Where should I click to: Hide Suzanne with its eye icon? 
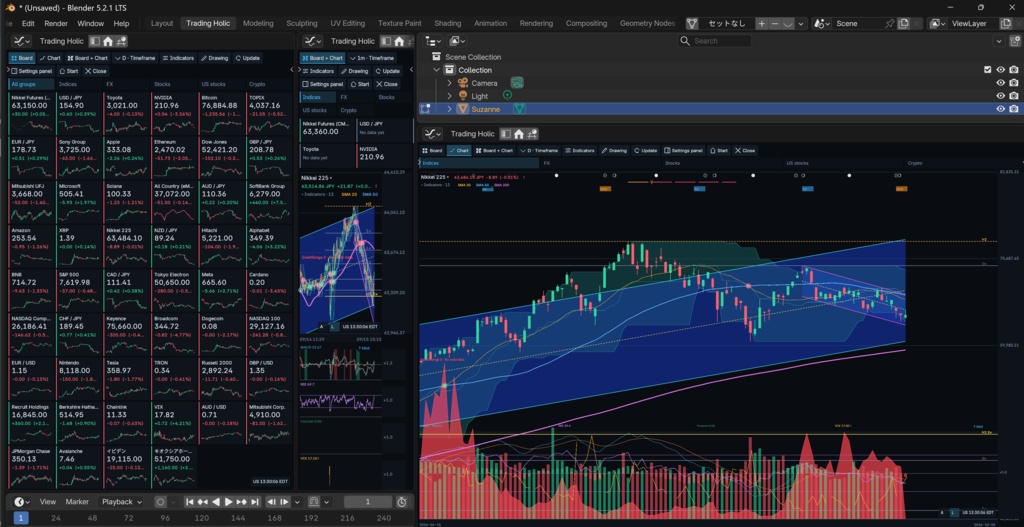tap(1000, 109)
